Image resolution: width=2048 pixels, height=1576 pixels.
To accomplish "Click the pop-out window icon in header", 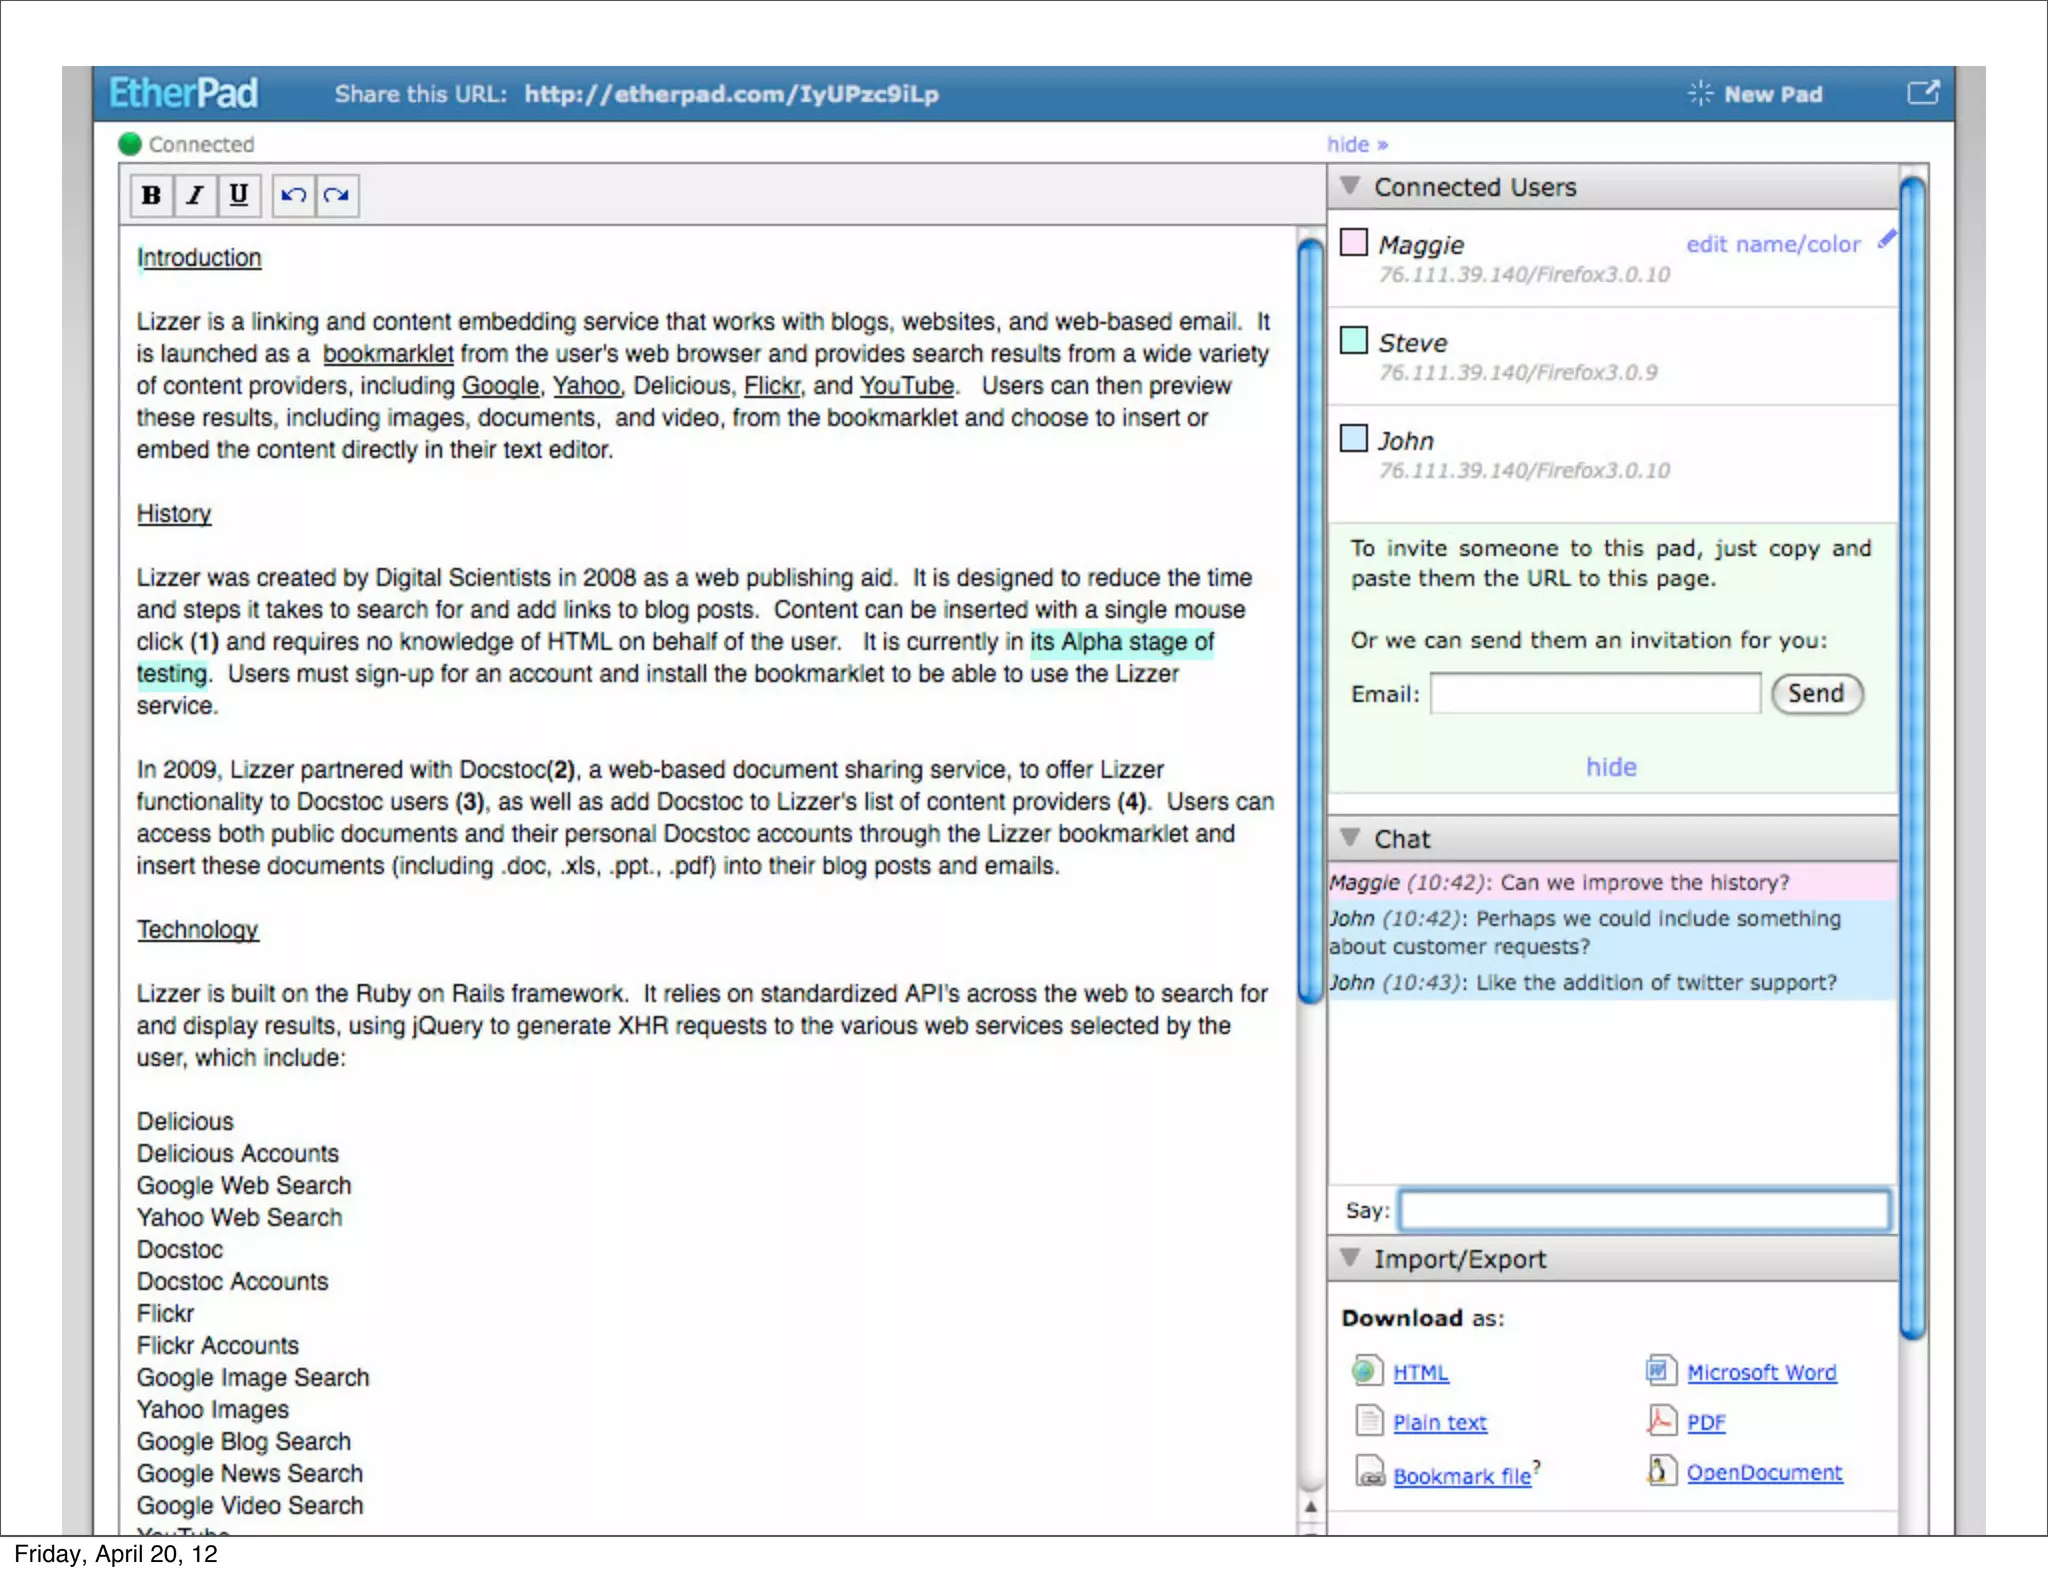I will tap(1922, 93).
